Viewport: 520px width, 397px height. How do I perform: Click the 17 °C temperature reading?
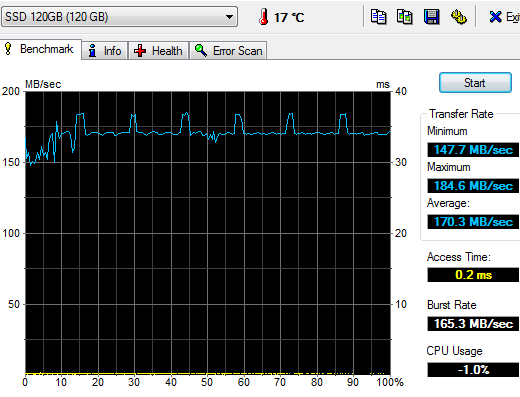pos(289,17)
